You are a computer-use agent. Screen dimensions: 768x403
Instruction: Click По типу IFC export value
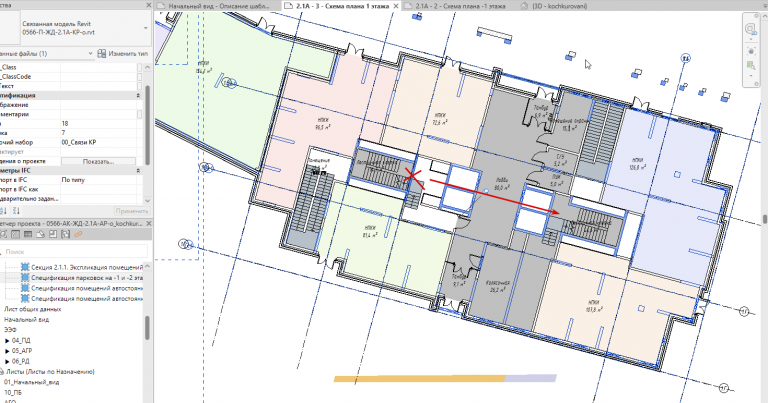point(73,180)
